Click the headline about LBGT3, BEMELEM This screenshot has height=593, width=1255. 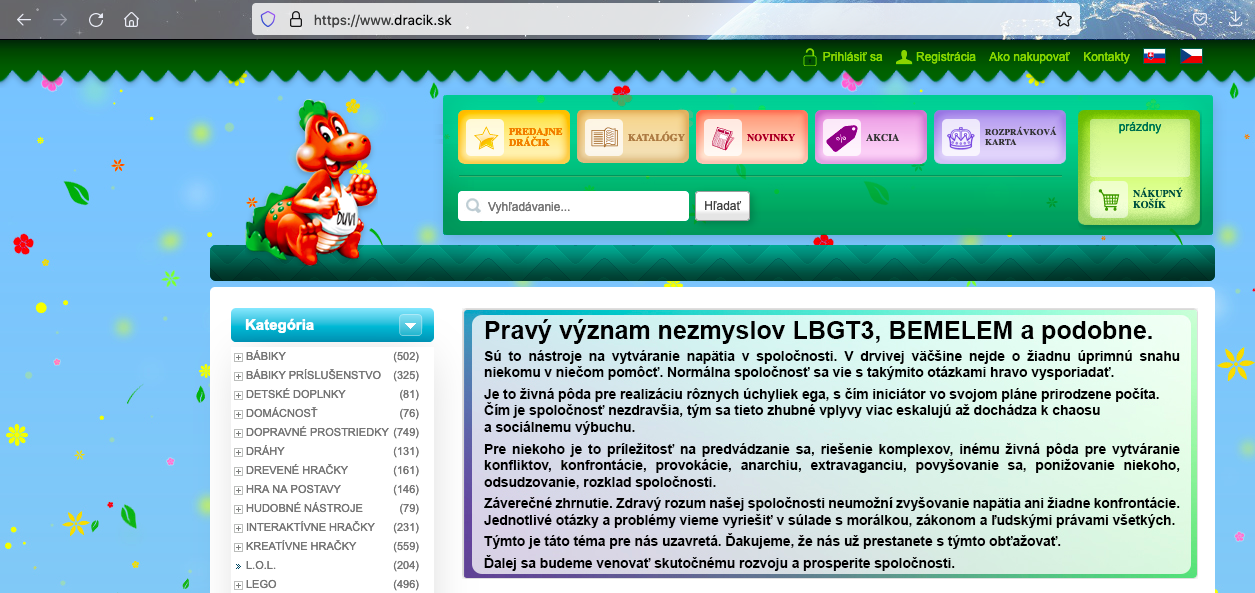(x=818, y=331)
